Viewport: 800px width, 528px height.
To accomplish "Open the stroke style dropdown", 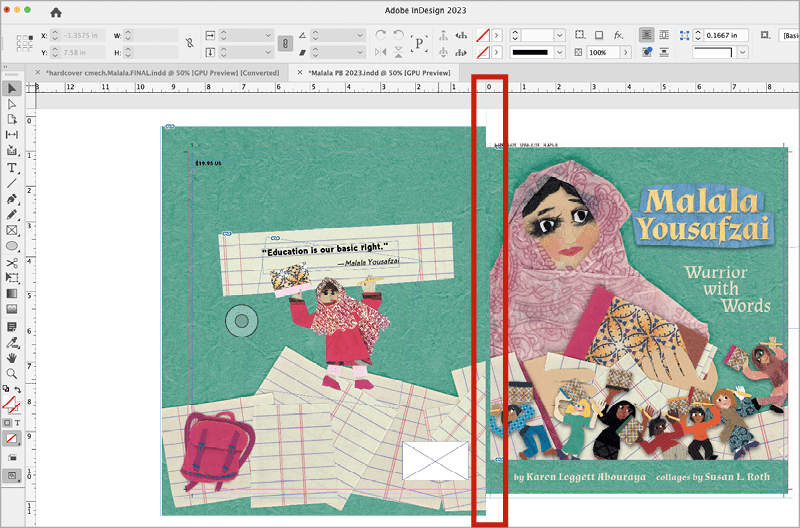I will tap(560, 52).
